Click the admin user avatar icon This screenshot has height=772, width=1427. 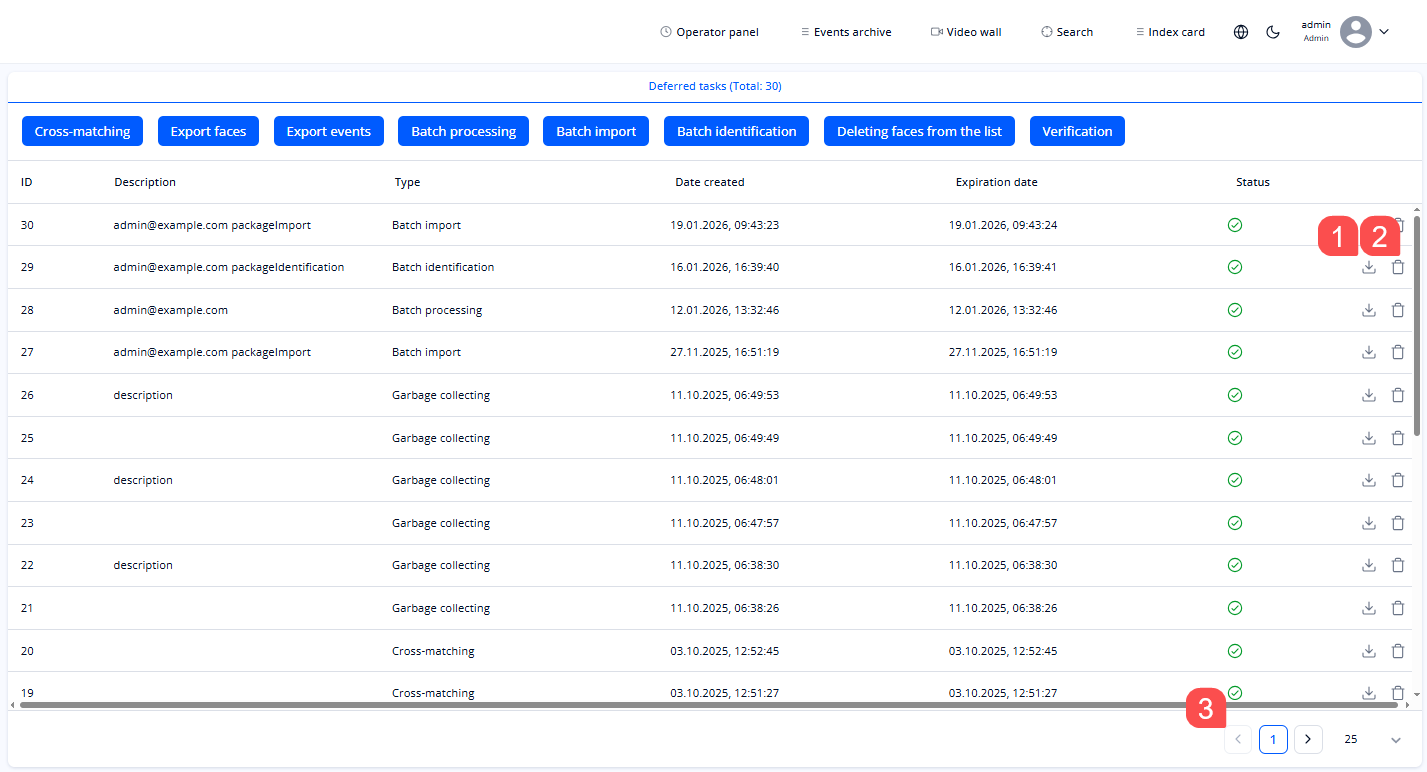(x=1356, y=31)
